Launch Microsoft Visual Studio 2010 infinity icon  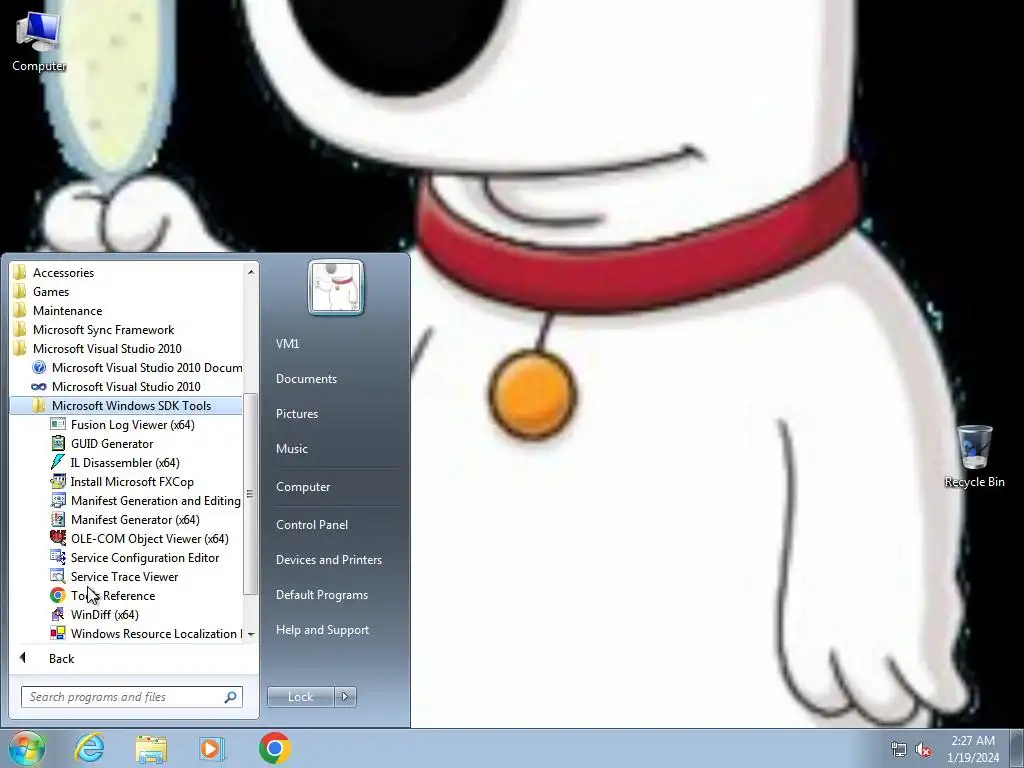[39, 387]
